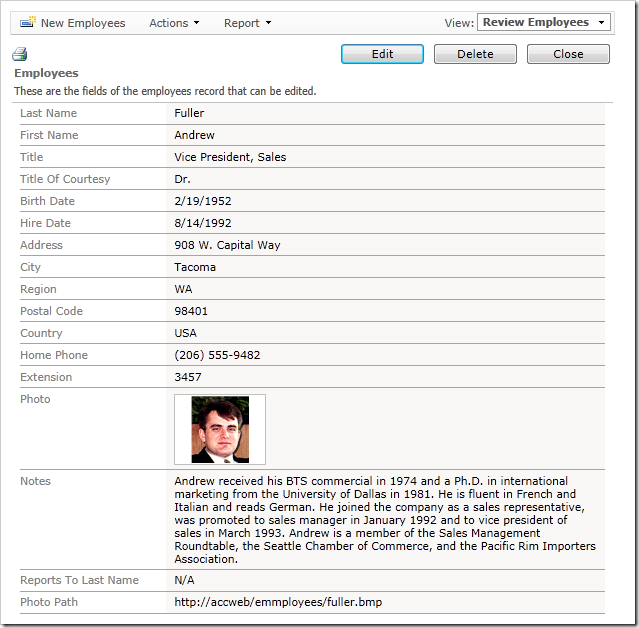
Task: Click Andrew Fuller's photo thumbnail
Action: coord(220,429)
